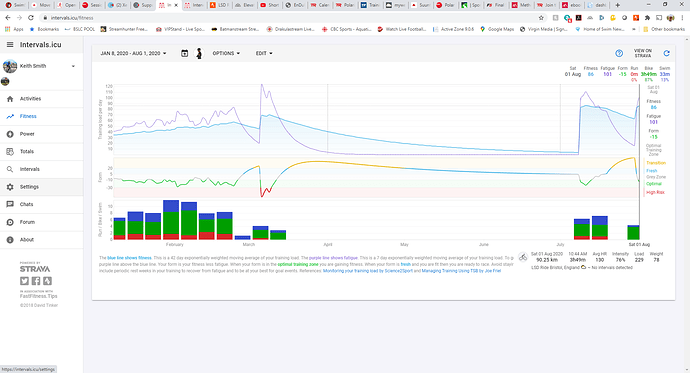Open Managing Training Using TSB link

pos(461,271)
